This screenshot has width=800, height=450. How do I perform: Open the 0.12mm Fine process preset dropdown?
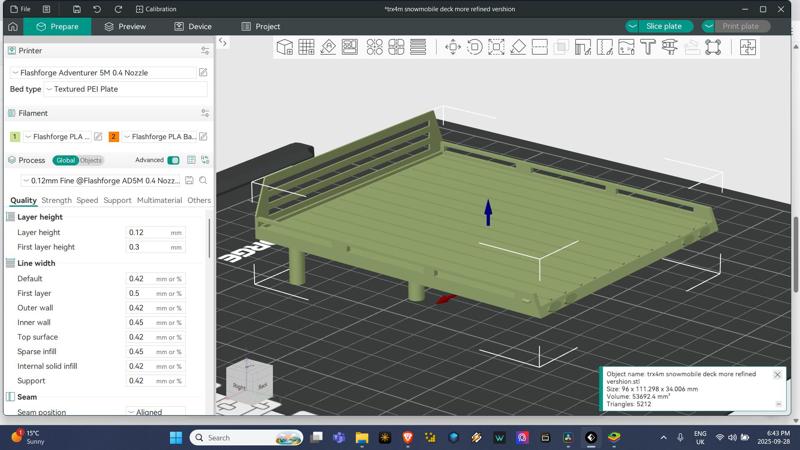[100, 181]
